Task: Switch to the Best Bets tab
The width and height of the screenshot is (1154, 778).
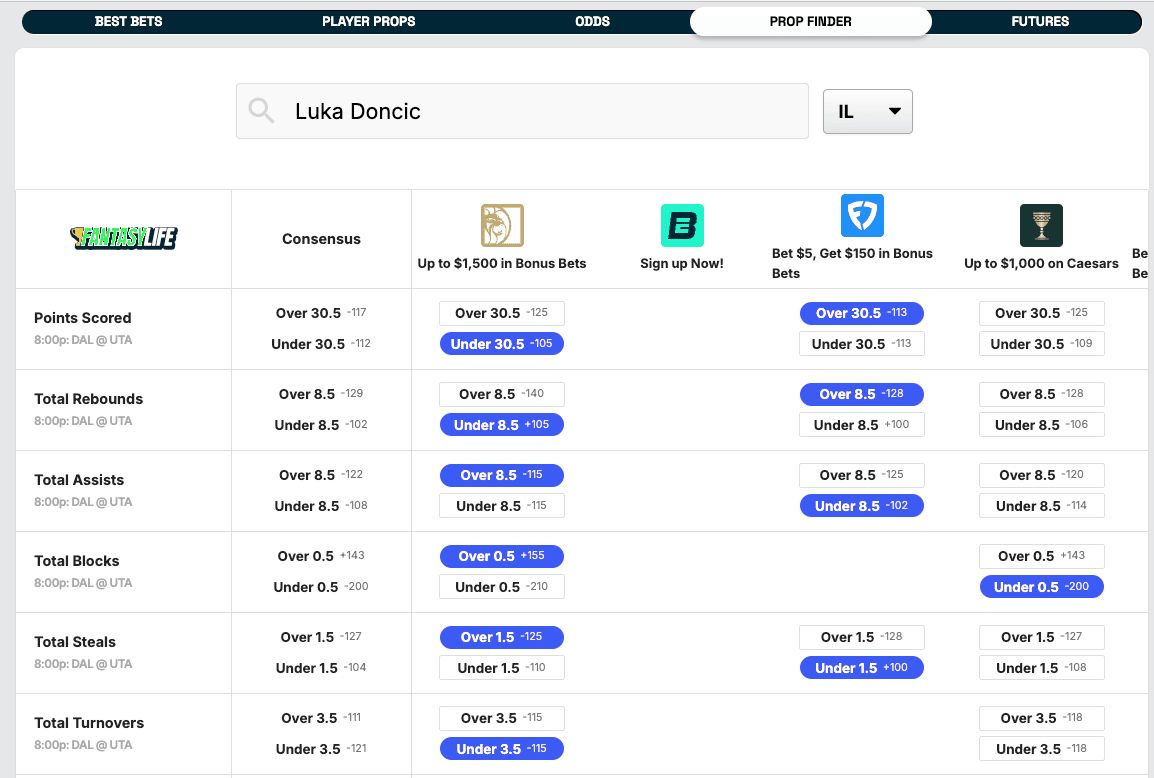Action: (128, 21)
